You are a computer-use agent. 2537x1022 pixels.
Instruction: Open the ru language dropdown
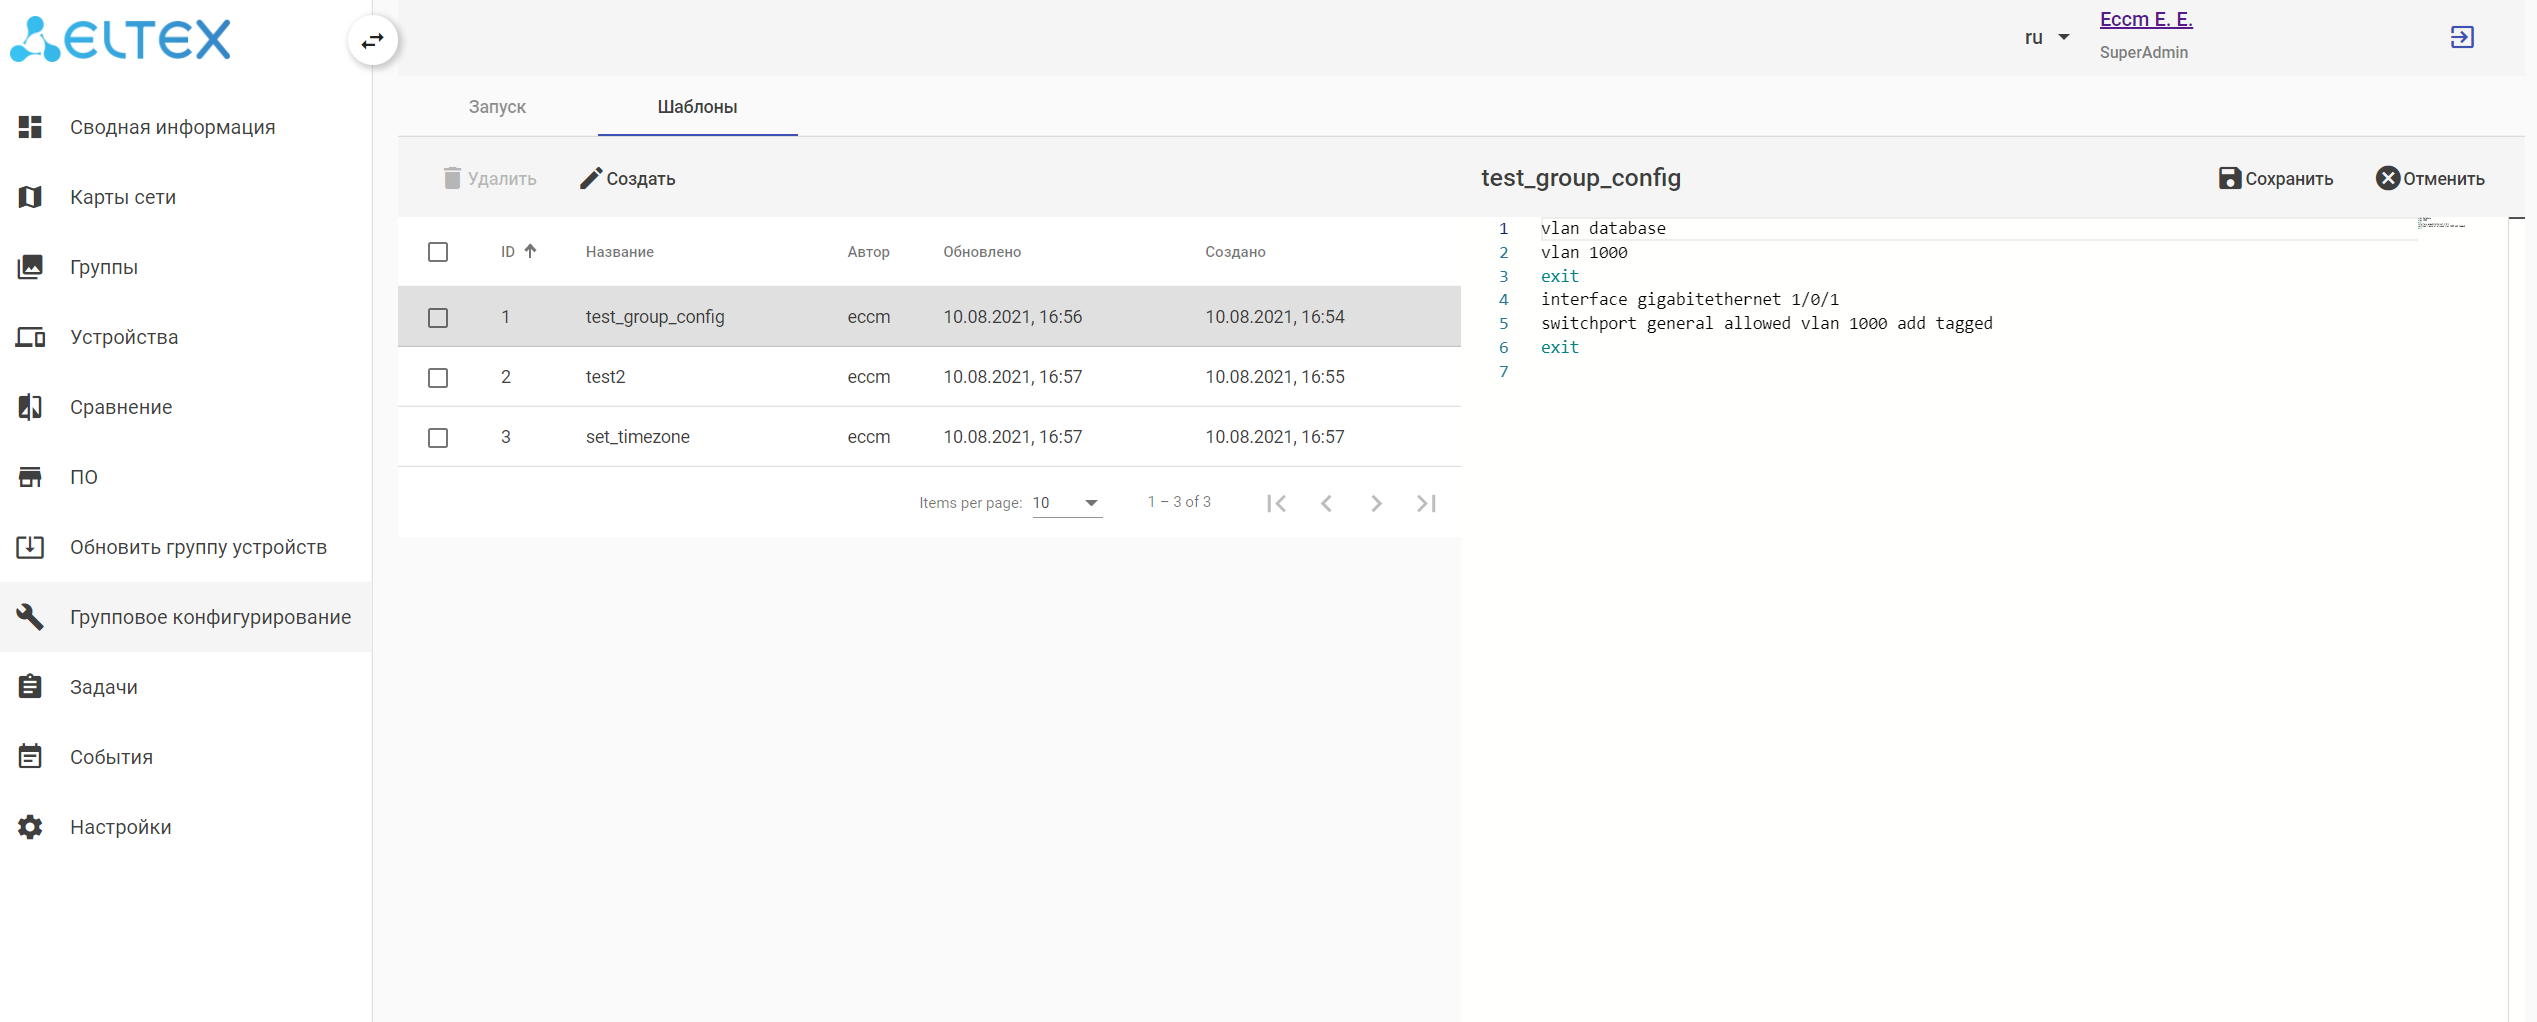[x=2046, y=38]
